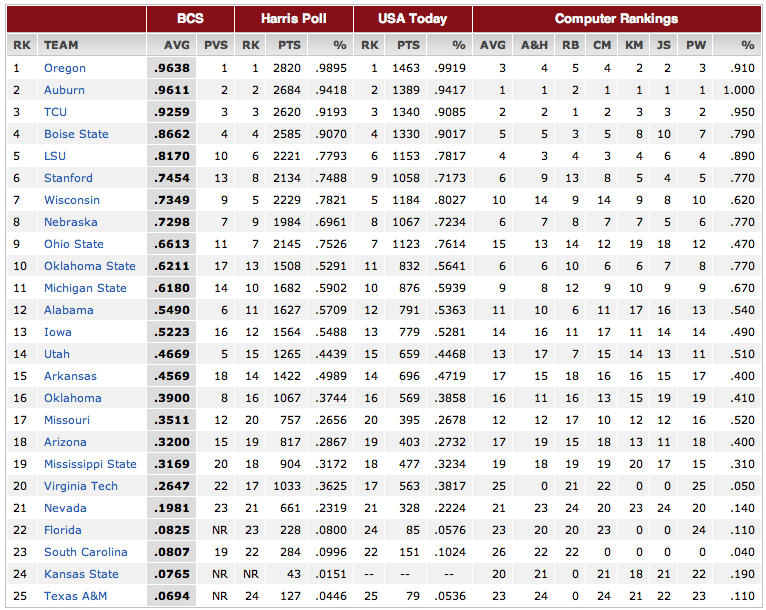This screenshot has height=610, width=766.
Task: Click the TCU team link
Action: (x=55, y=112)
